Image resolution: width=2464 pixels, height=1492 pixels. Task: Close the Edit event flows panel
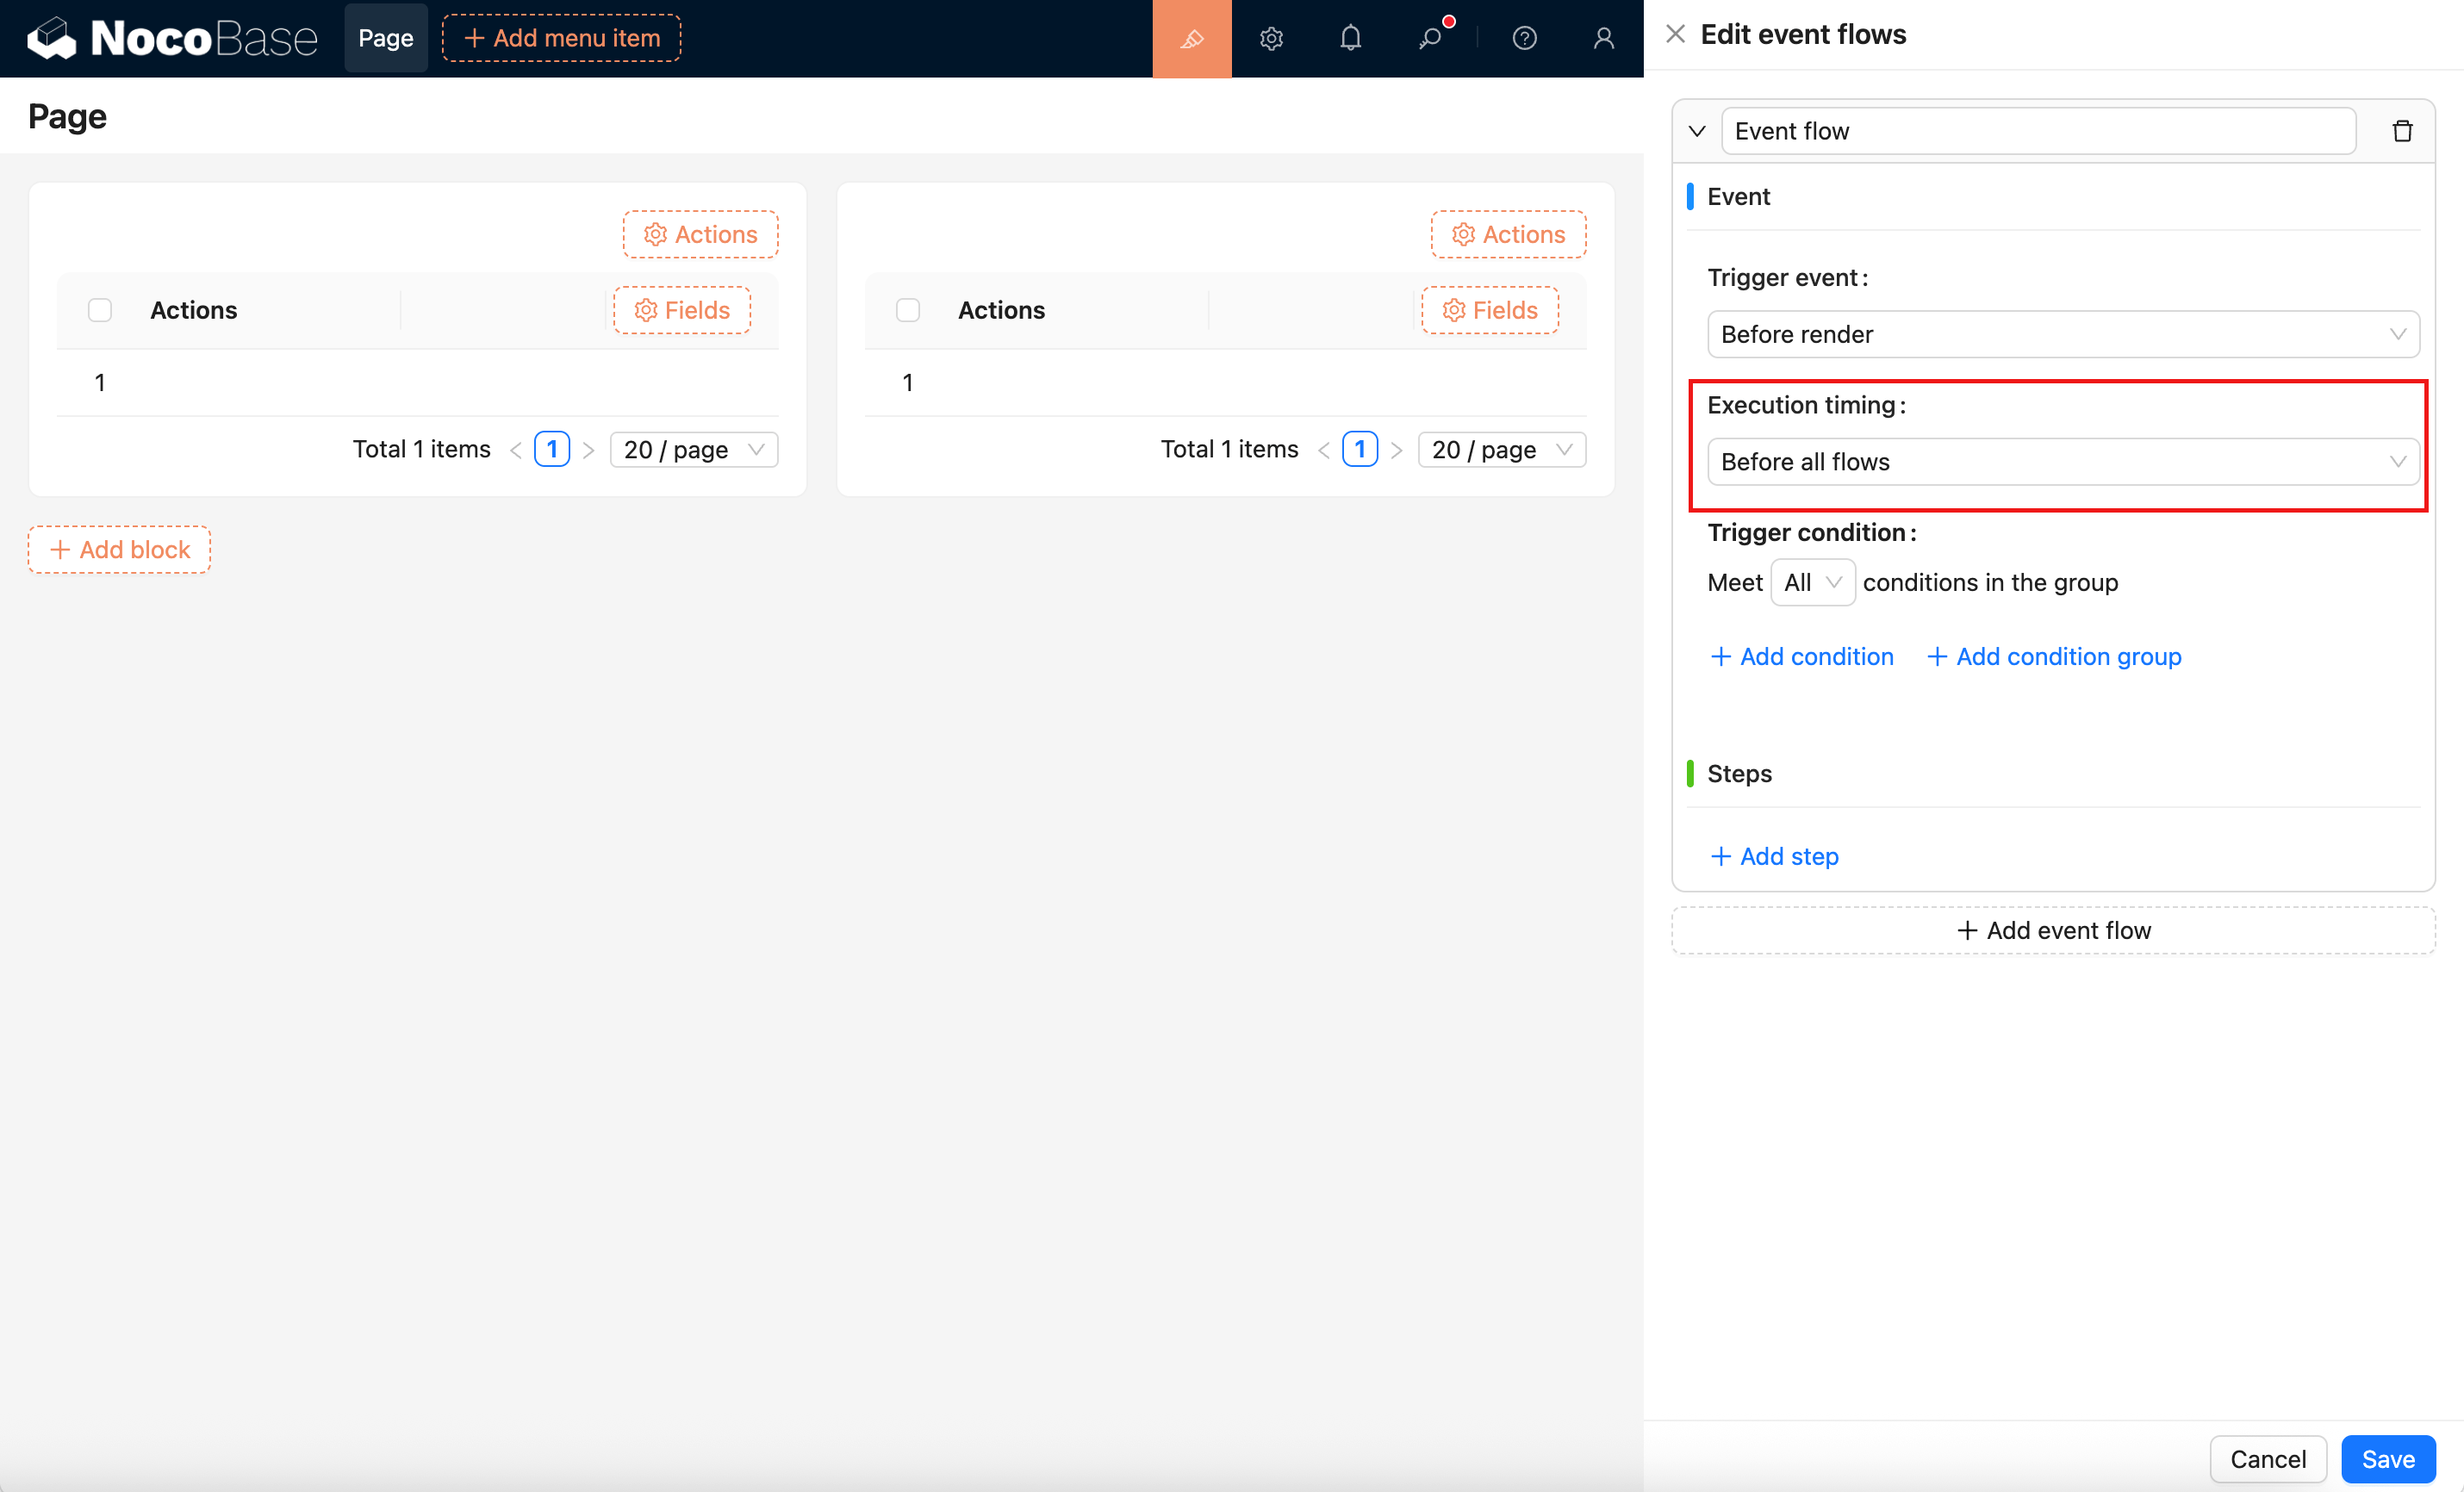point(1675,34)
